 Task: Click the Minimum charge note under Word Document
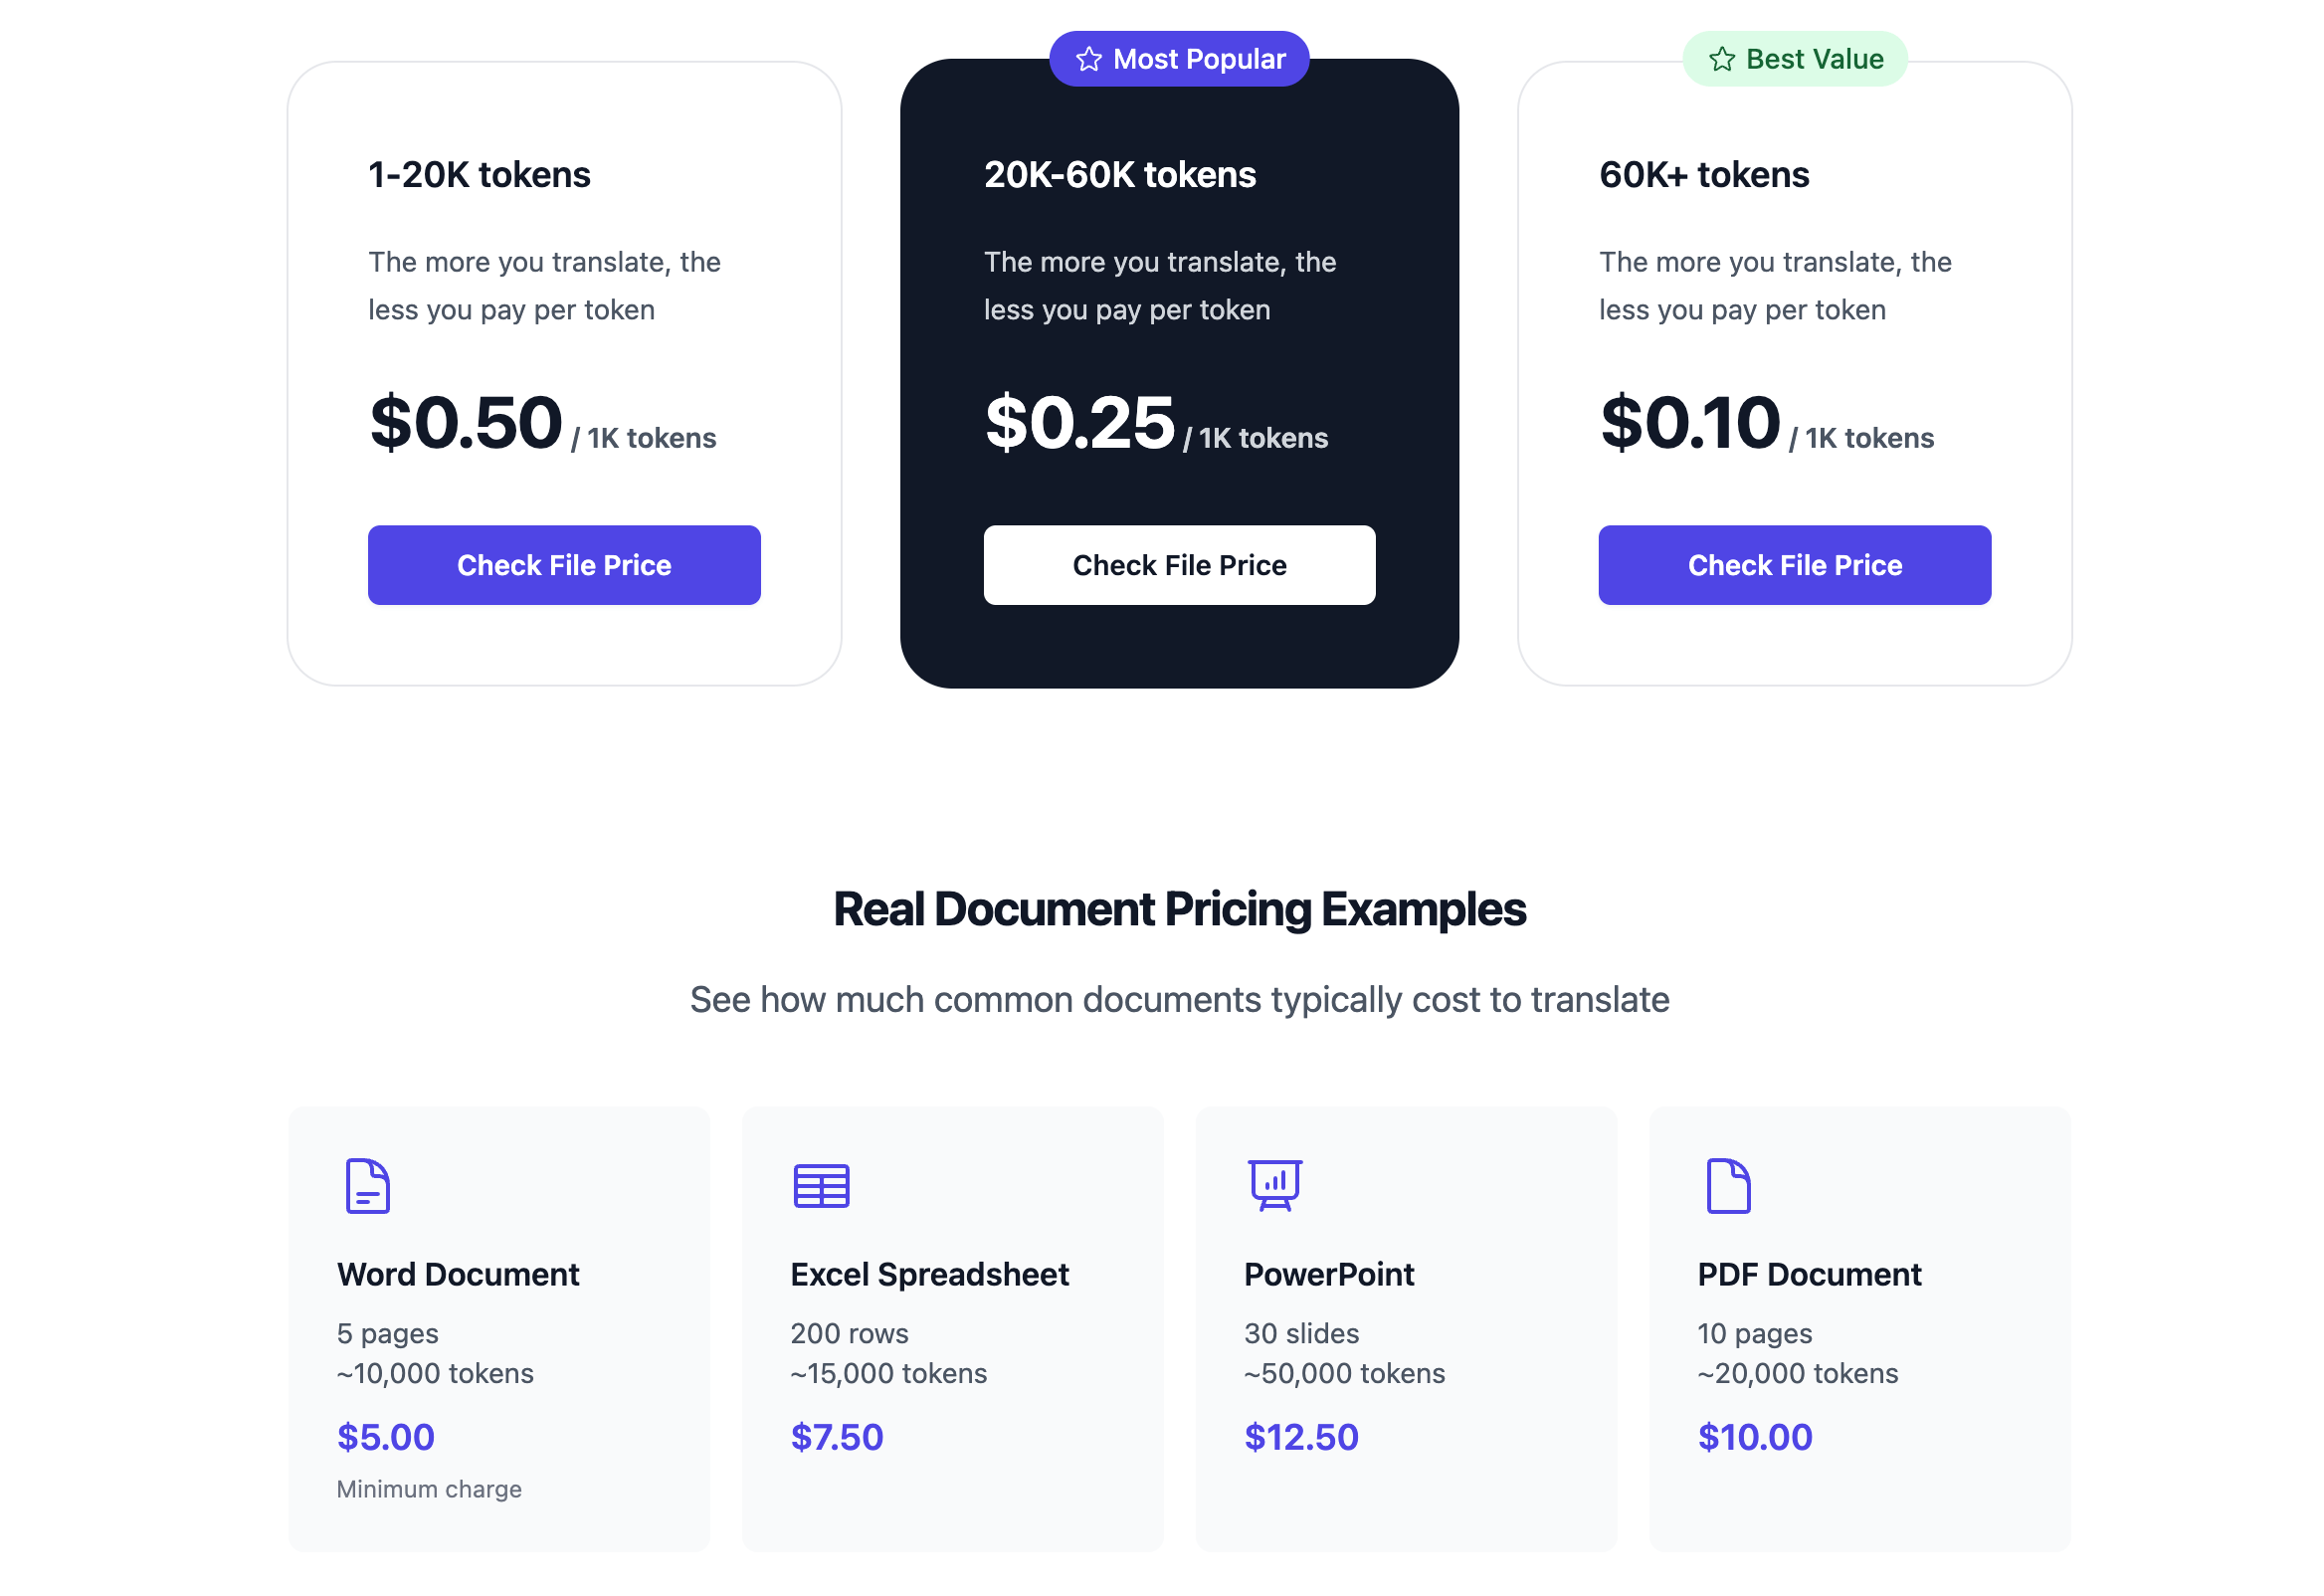tap(429, 1489)
